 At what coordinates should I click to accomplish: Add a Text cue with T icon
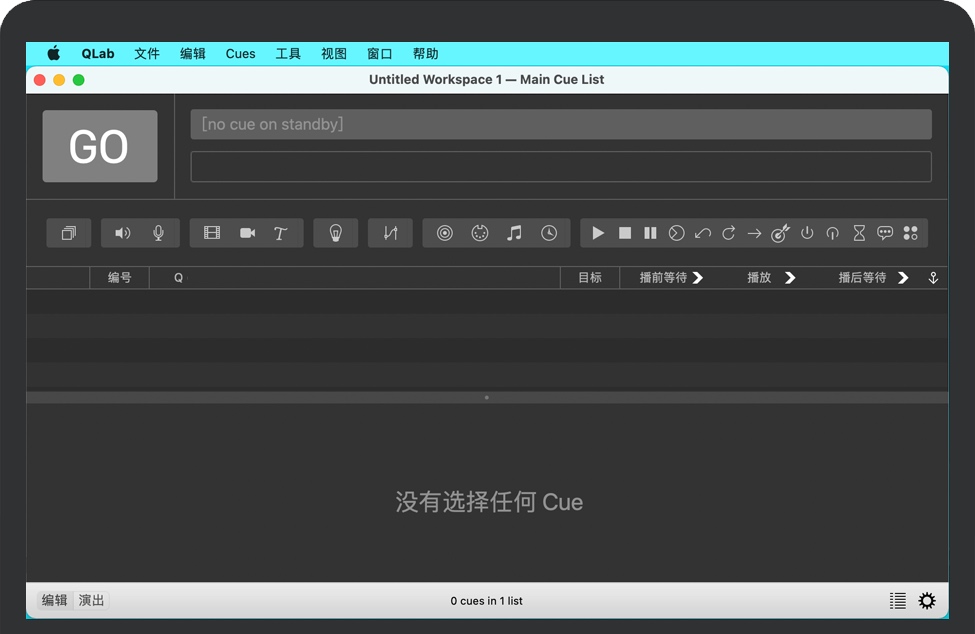(281, 233)
